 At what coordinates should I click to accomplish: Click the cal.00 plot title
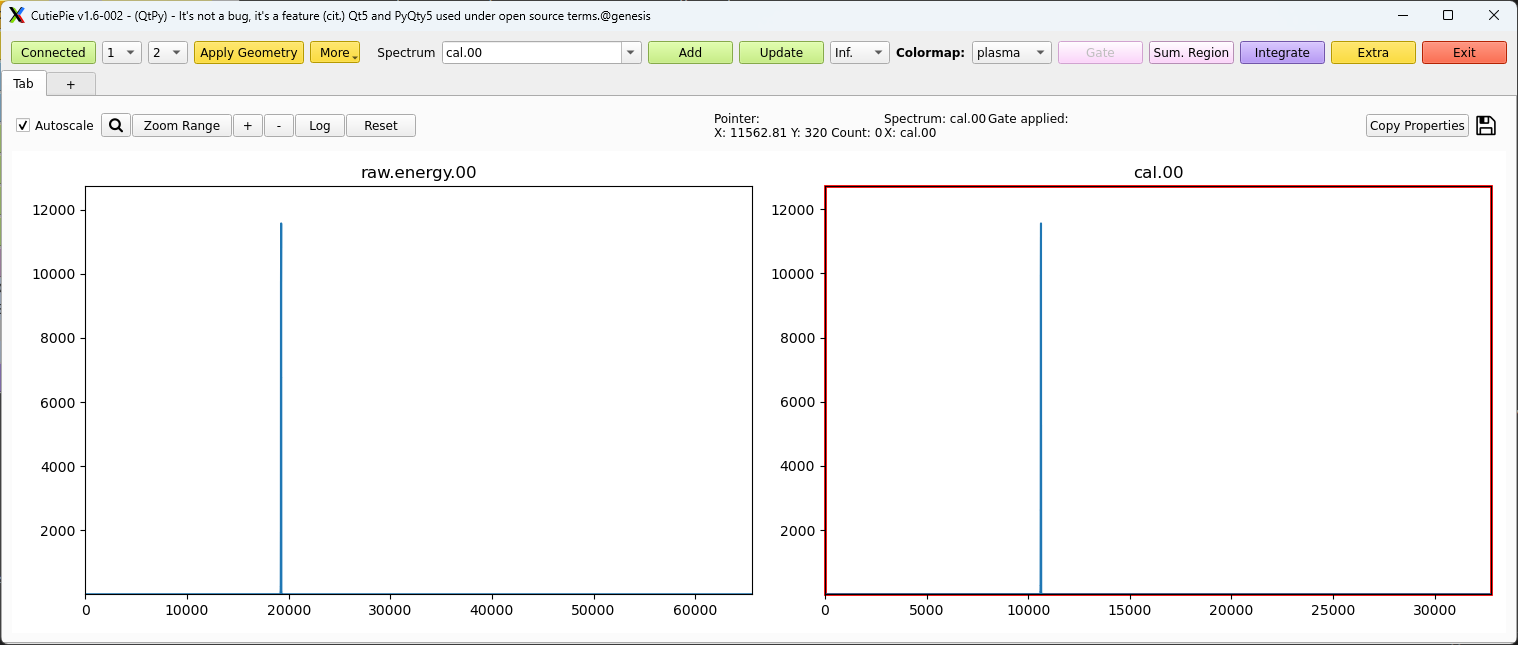tap(1158, 172)
